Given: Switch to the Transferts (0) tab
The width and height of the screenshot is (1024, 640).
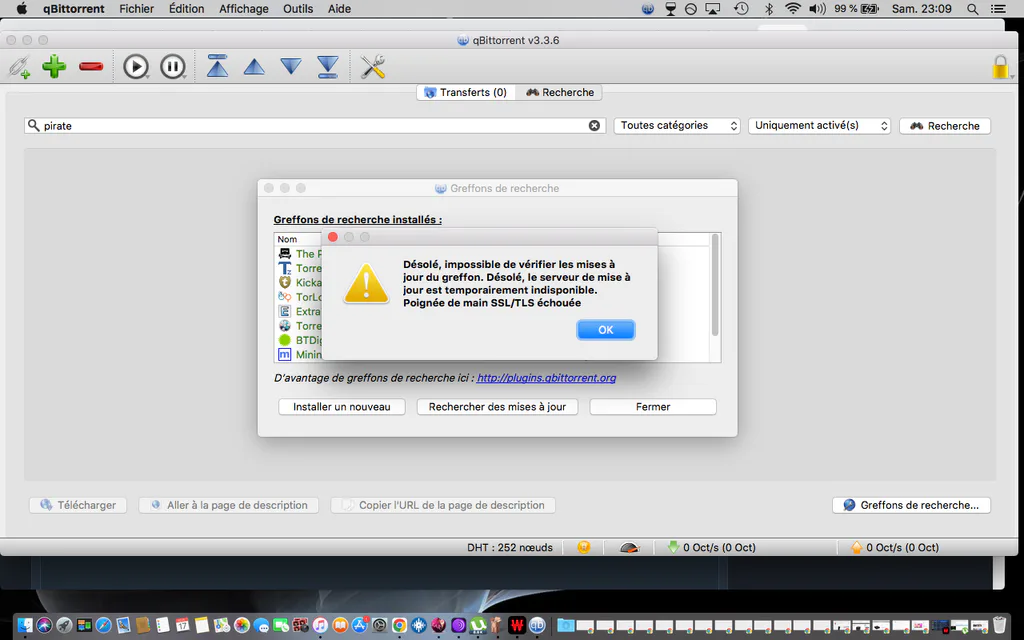Looking at the screenshot, I should [x=466, y=92].
